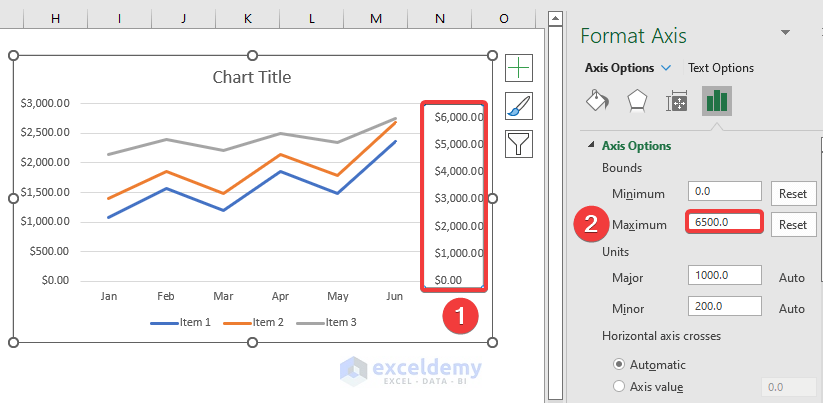Reset the Maximum bound value
Screen dimensions: 823x403
coord(792,224)
